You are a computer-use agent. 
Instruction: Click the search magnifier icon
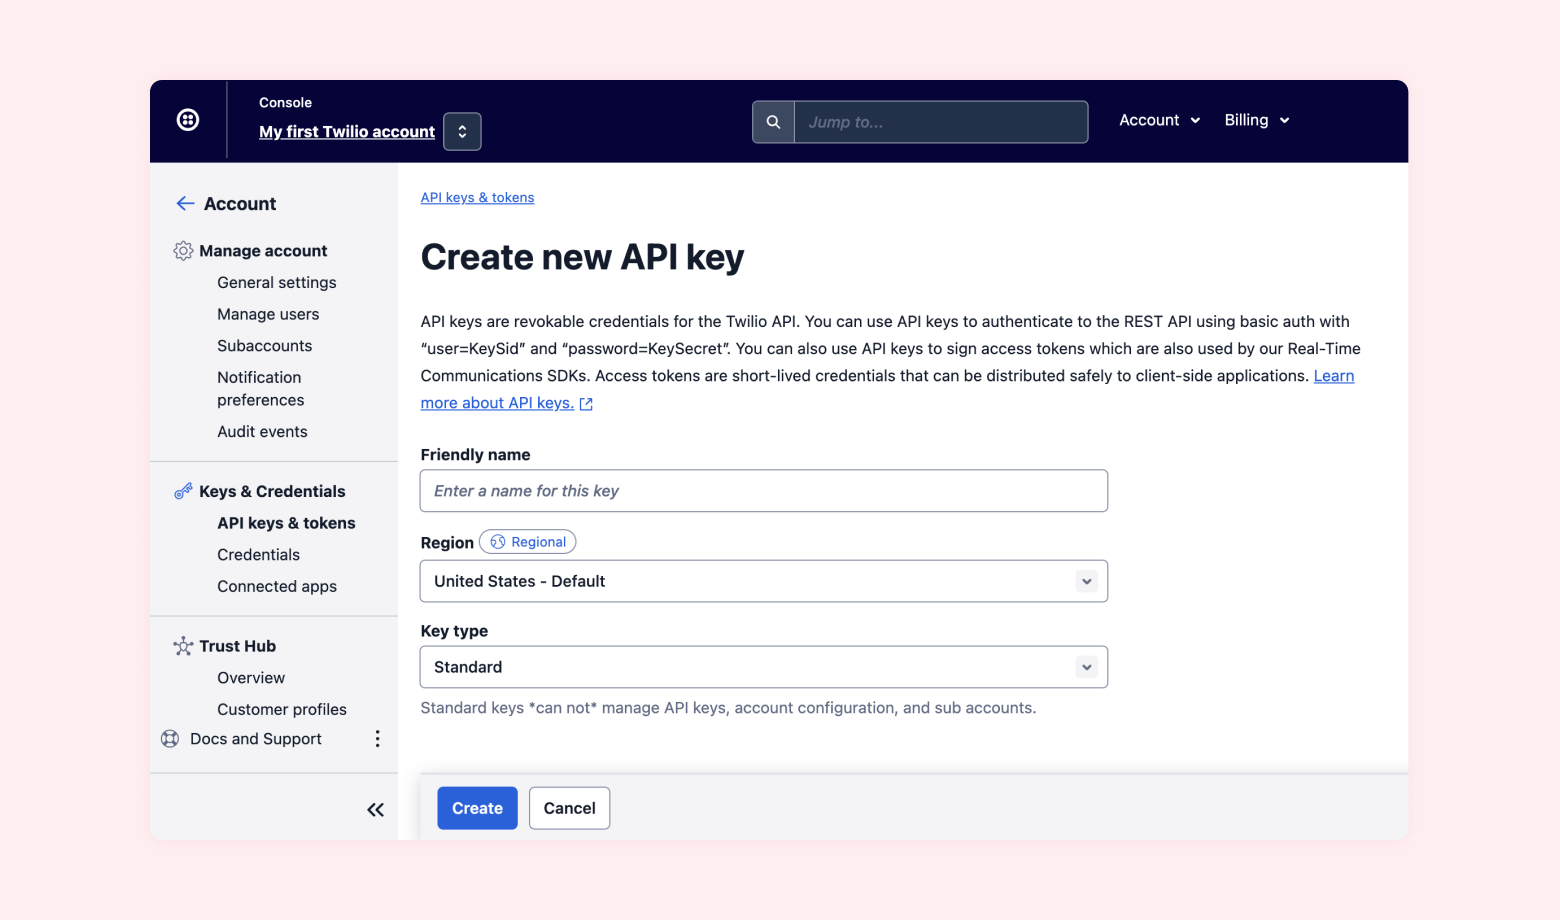click(x=773, y=122)
